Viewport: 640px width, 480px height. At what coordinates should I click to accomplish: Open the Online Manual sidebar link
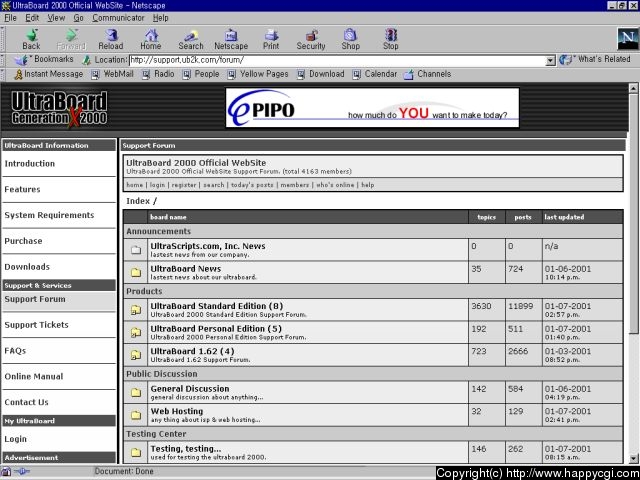coord(34,376)
